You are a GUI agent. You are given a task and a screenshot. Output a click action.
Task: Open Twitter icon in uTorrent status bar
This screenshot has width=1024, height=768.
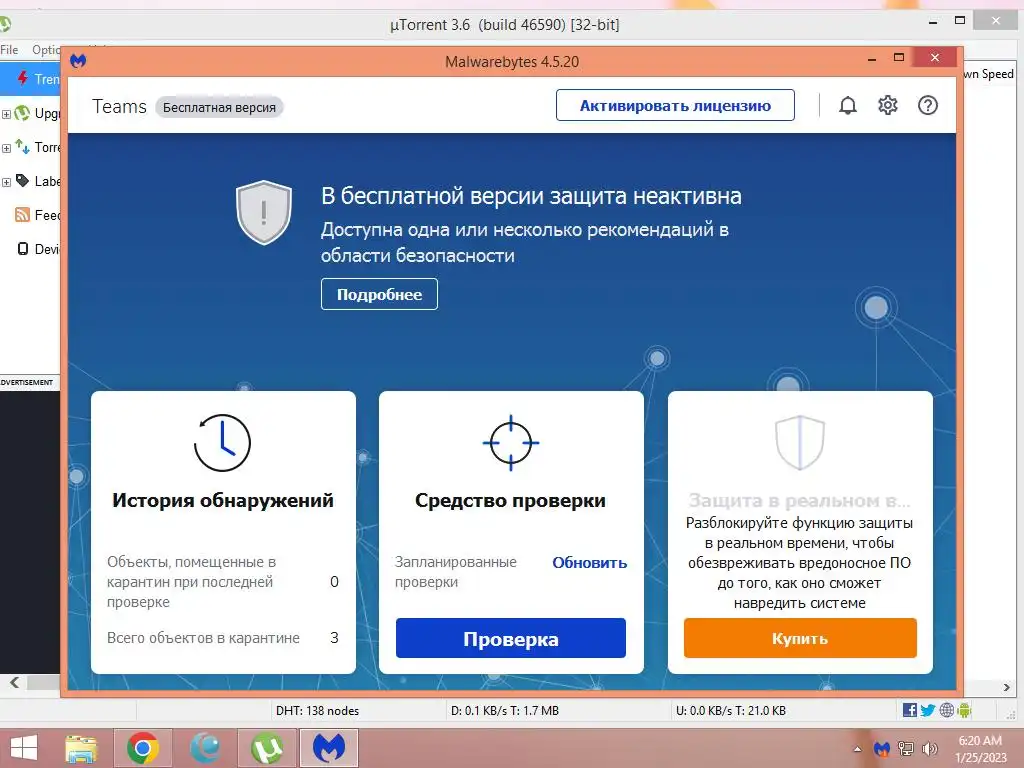pyautogui.click(x=927, y=710)
